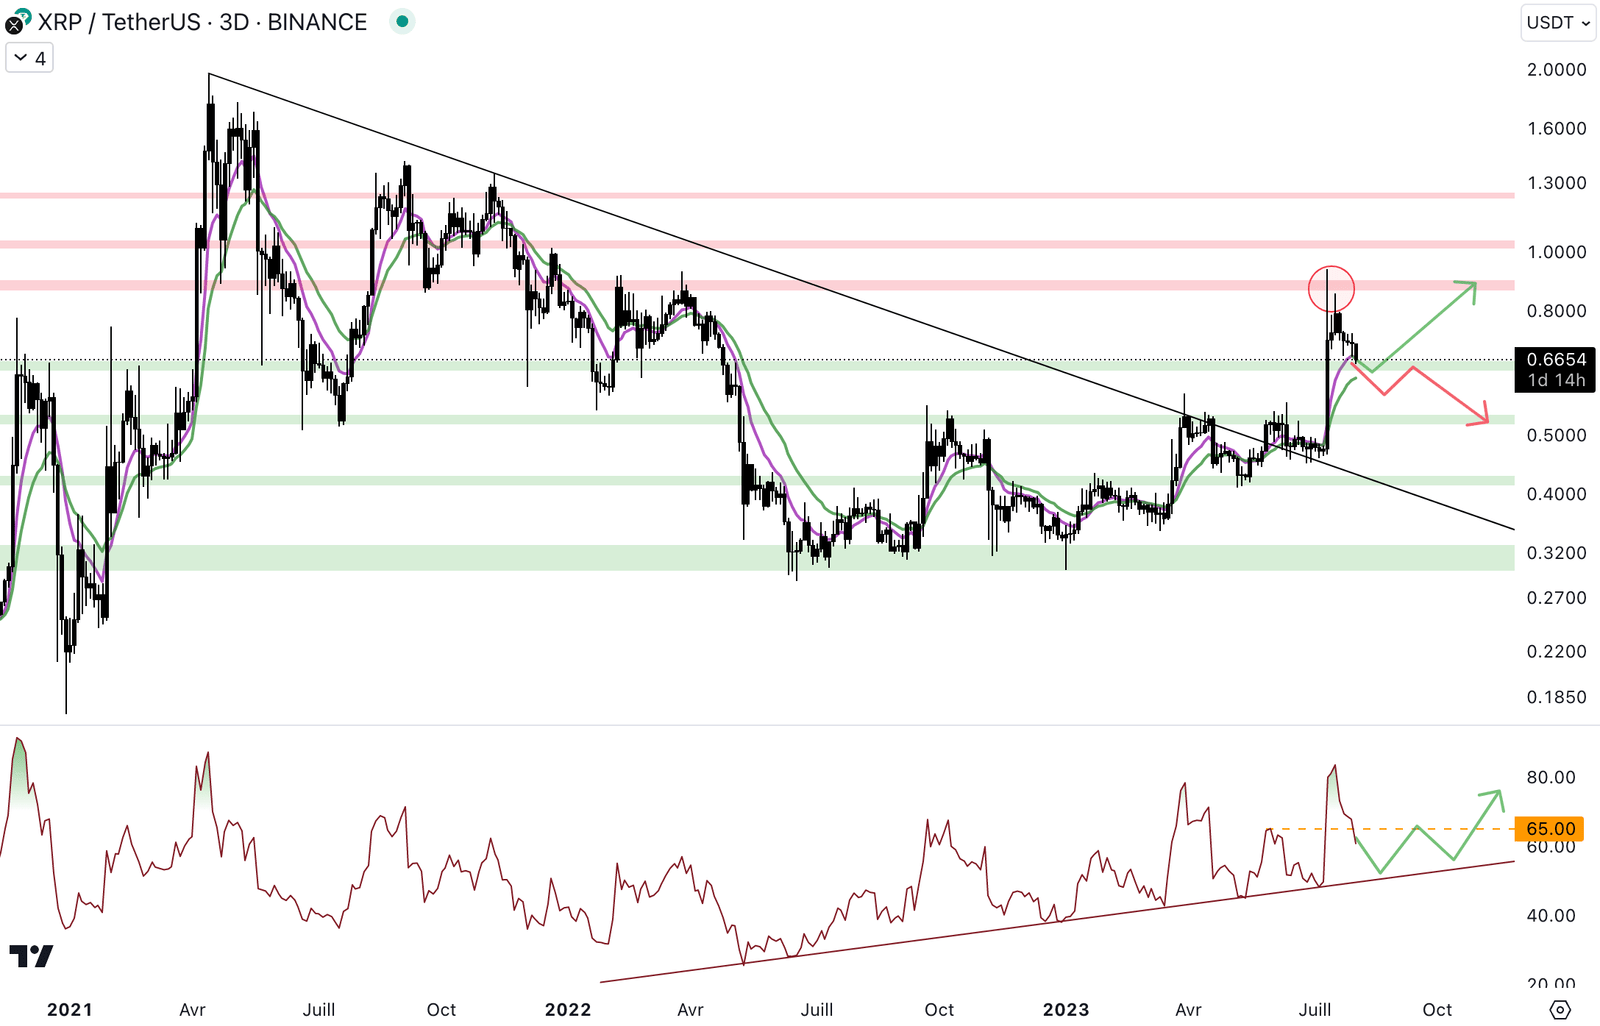Image resolution: width=1600 pixels, height=1026 pixels.
Task: Click the last Juill label on time axis
Action: click(1315, 1009)
